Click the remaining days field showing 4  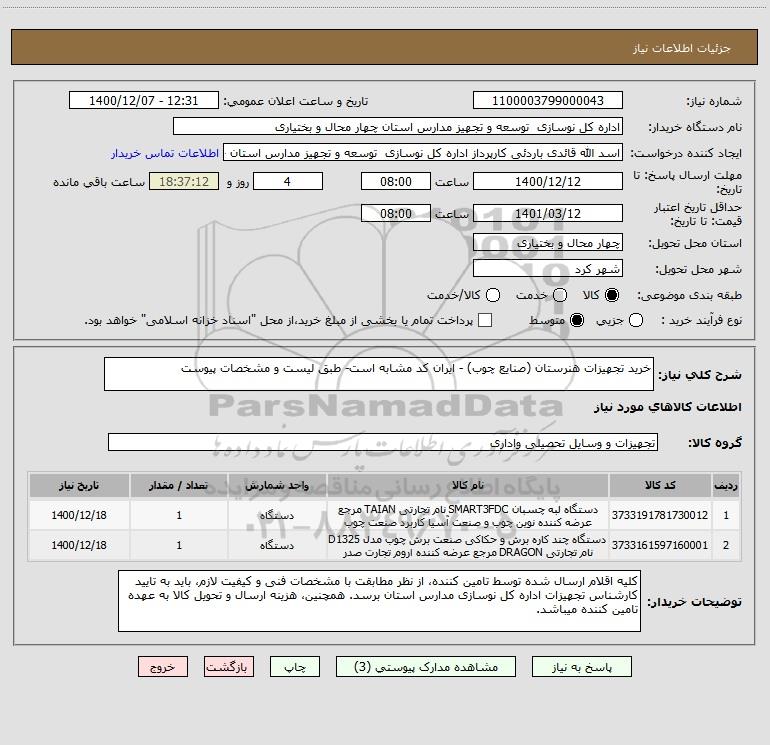(x=288, y=181)
